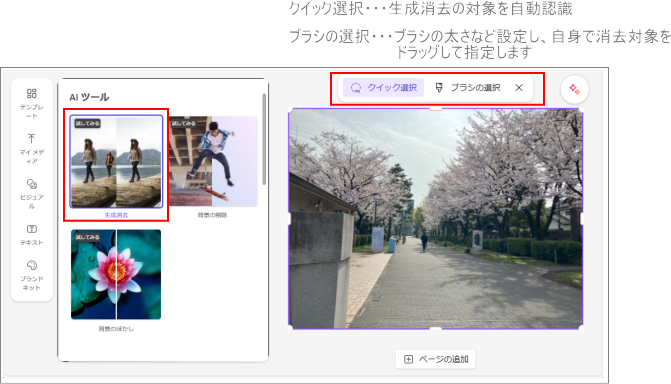Activate the クイック選択 mode

click(x=383, y=88)
